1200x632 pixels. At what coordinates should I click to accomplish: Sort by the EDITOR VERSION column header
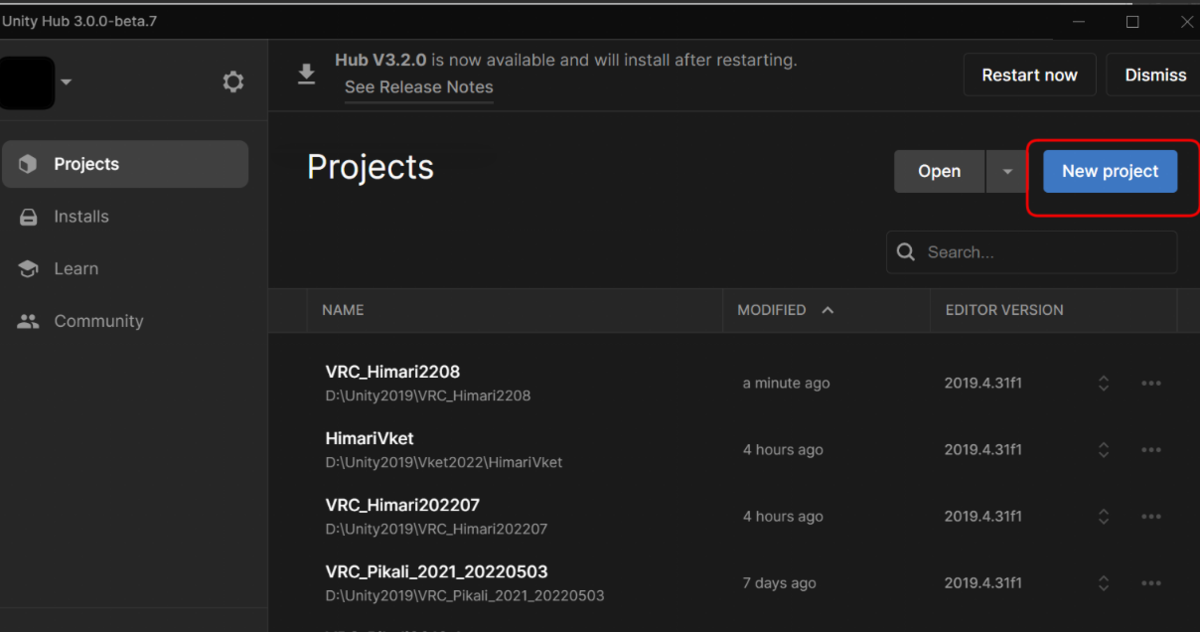tap(1004, 310)
